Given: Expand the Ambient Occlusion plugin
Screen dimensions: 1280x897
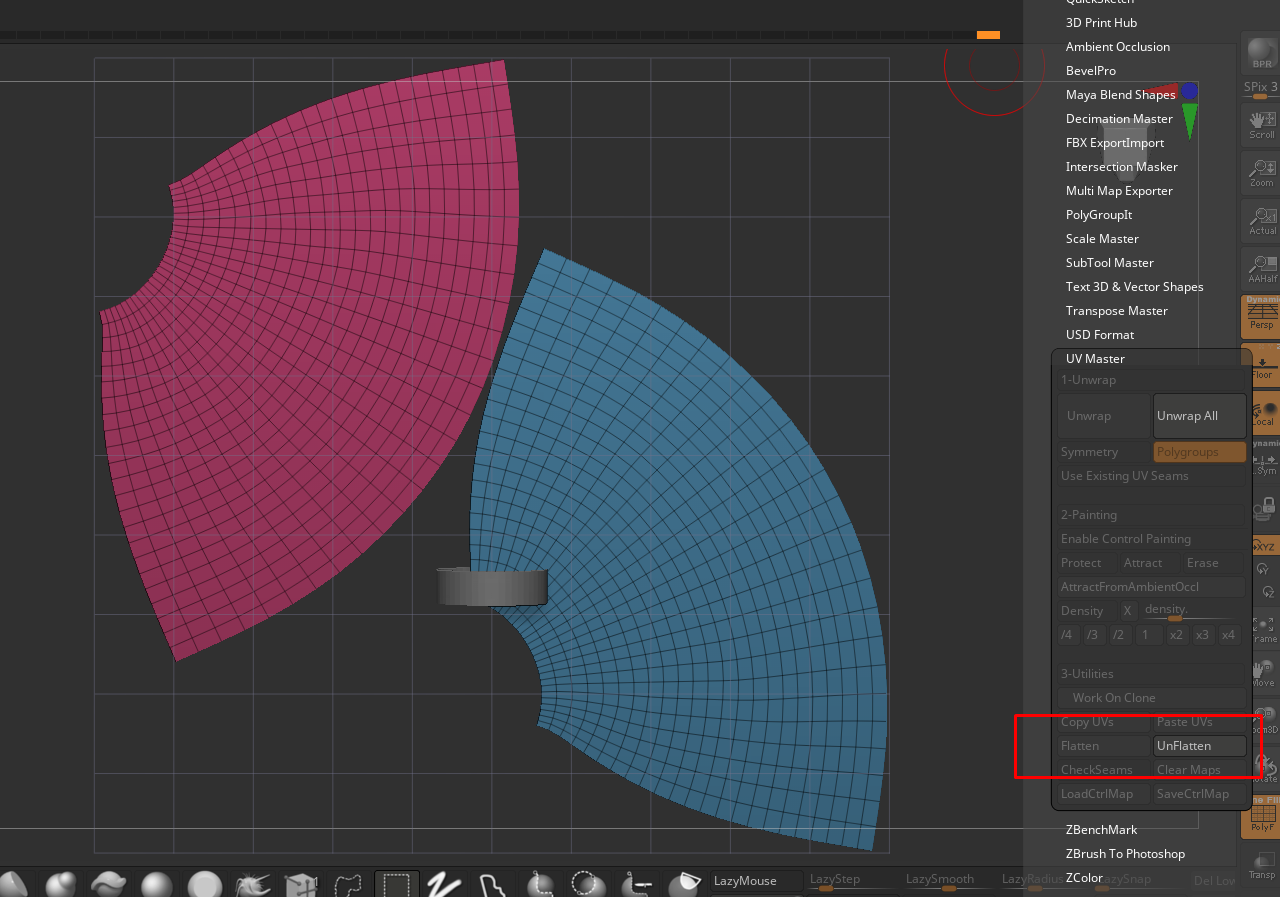Looking at the screenshot, I should pos(1118,47).
